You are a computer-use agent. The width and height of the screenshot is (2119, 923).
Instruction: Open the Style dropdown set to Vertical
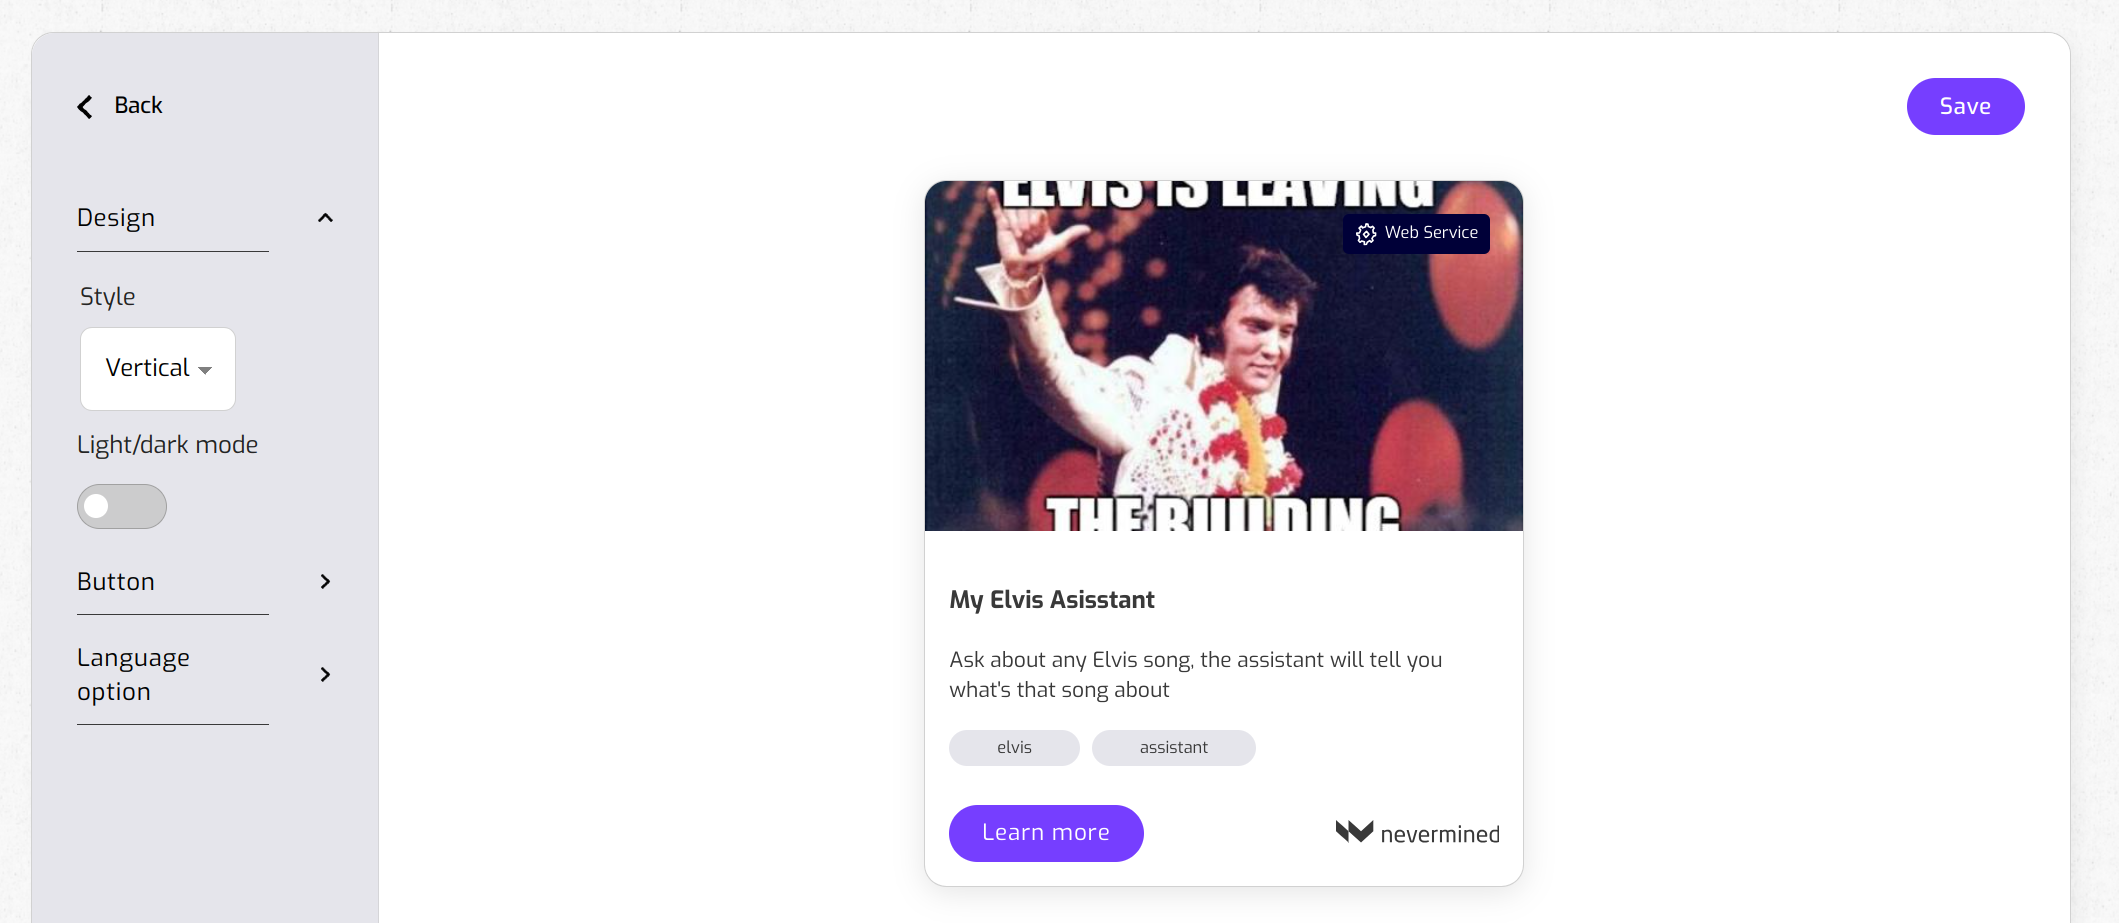click(158, 369)
